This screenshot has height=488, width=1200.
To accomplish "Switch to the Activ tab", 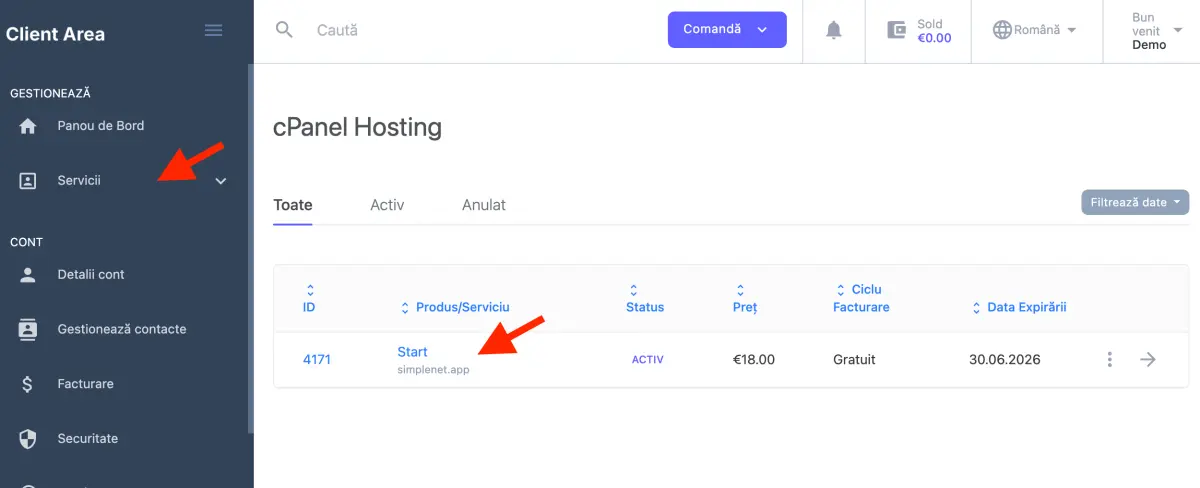I will click(387, 205).
